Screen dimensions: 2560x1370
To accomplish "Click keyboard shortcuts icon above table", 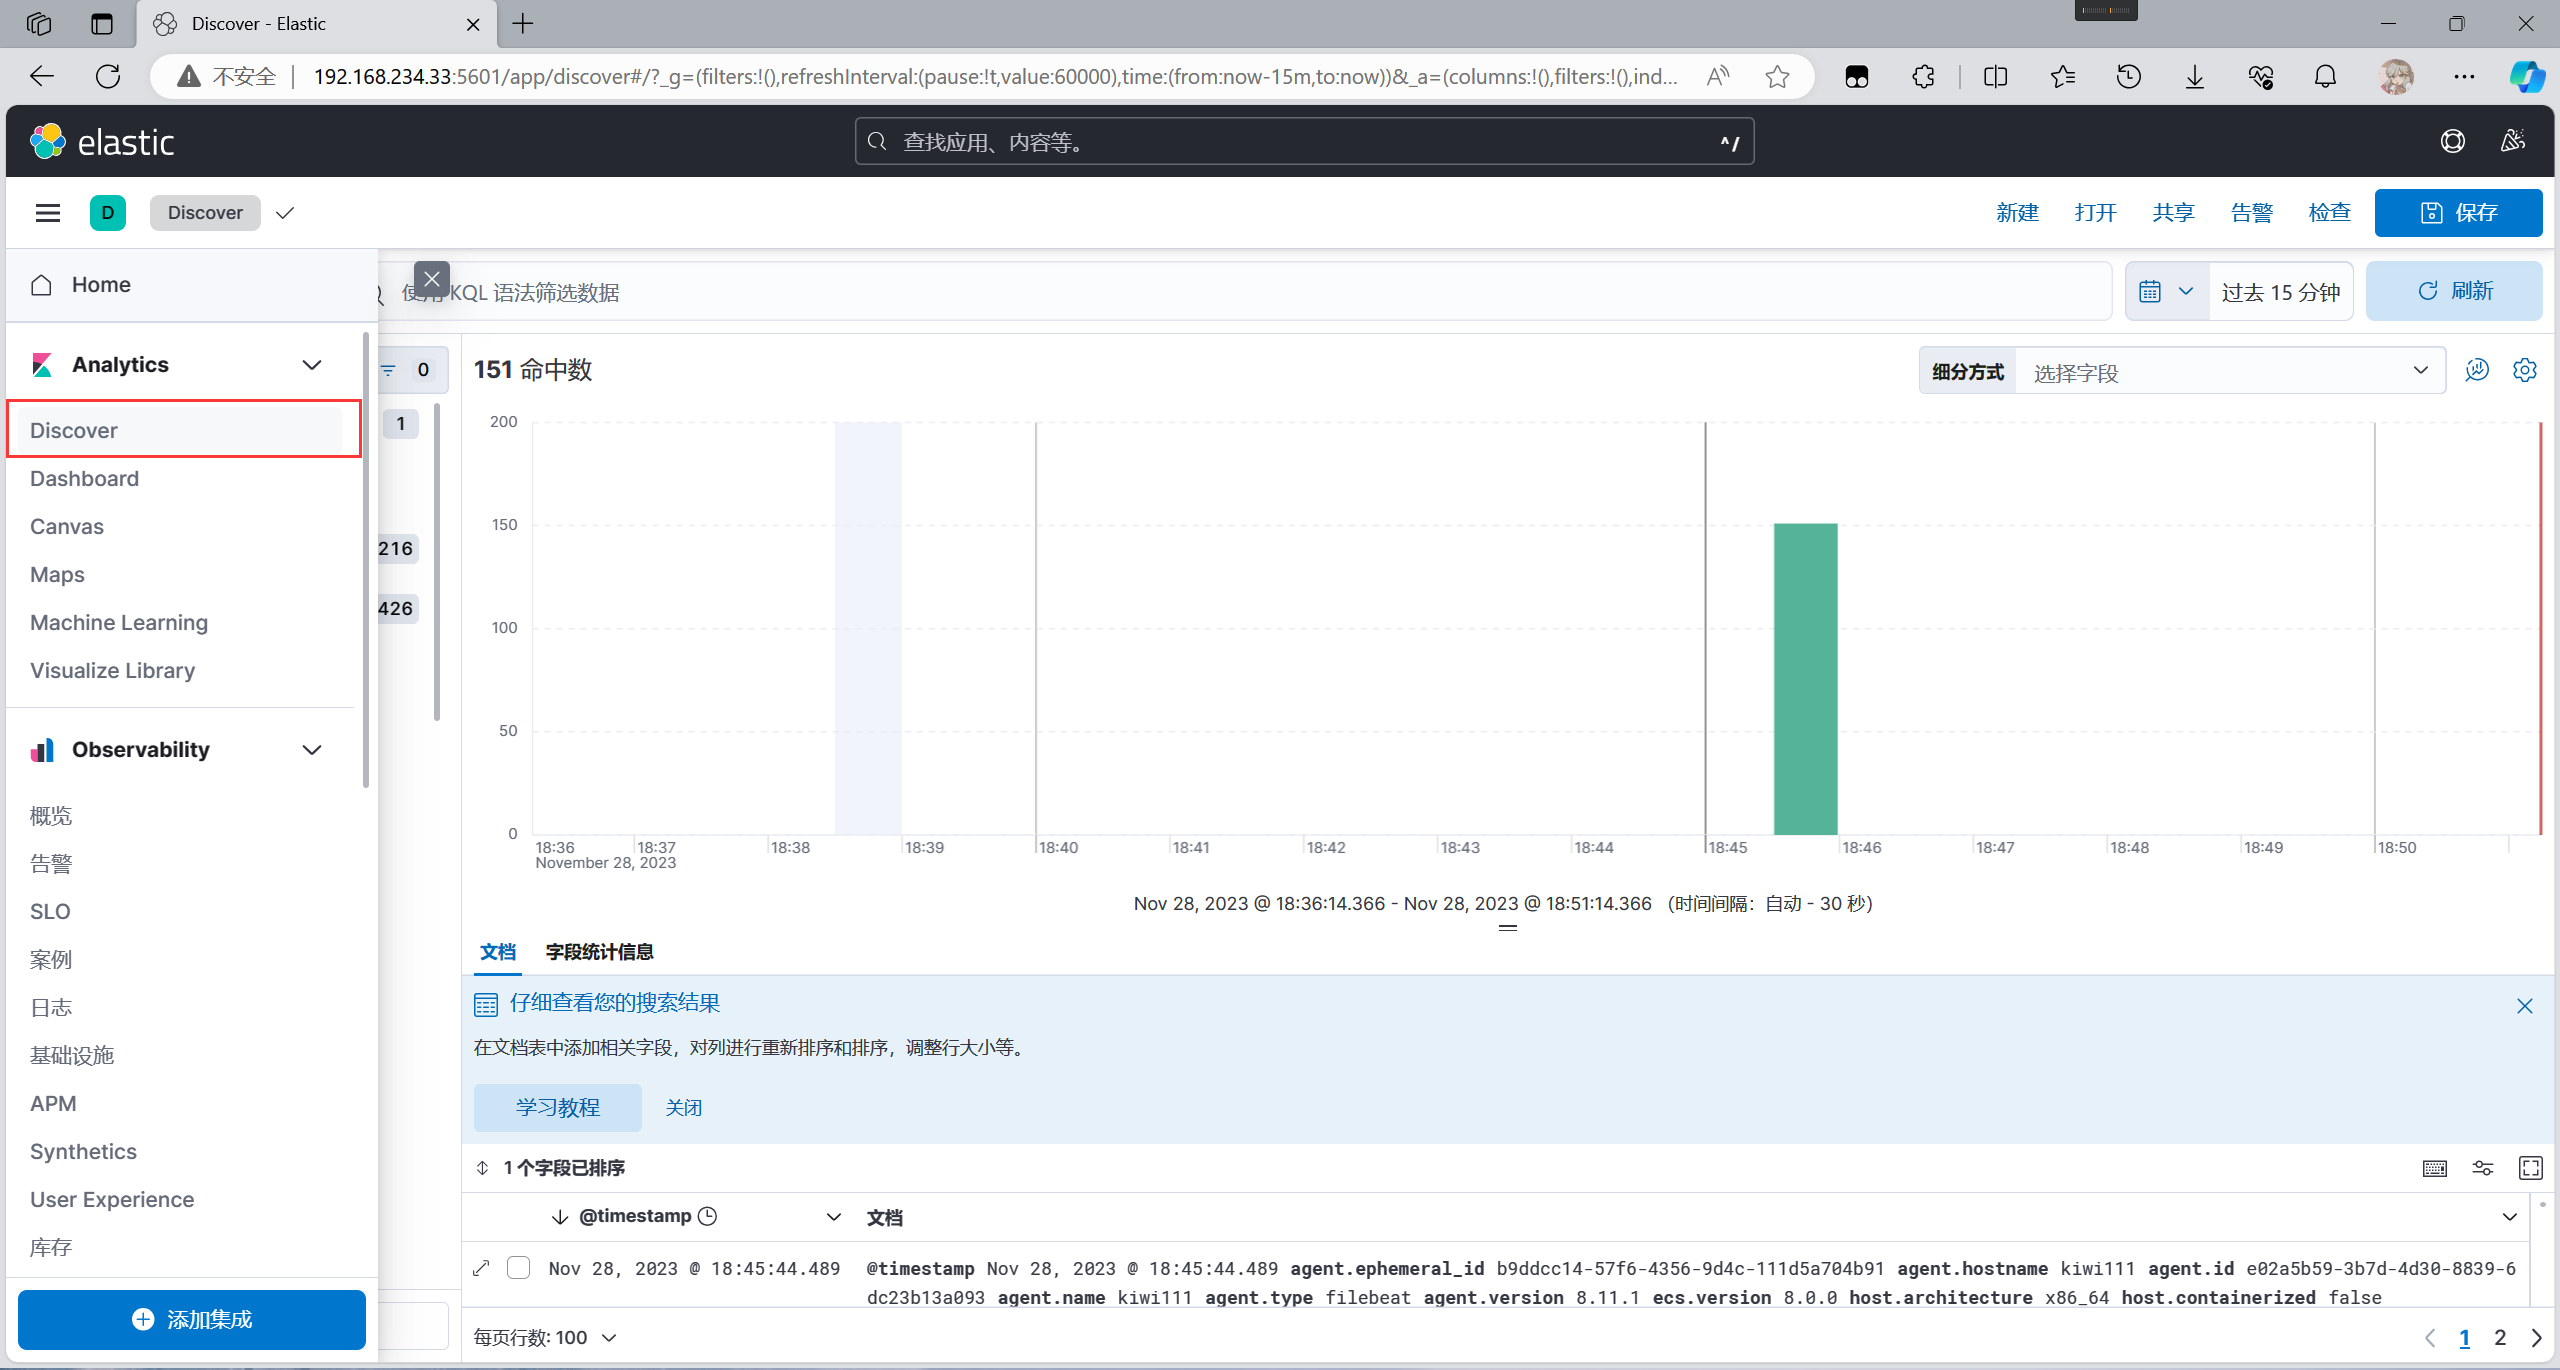I will 2434,1168.
